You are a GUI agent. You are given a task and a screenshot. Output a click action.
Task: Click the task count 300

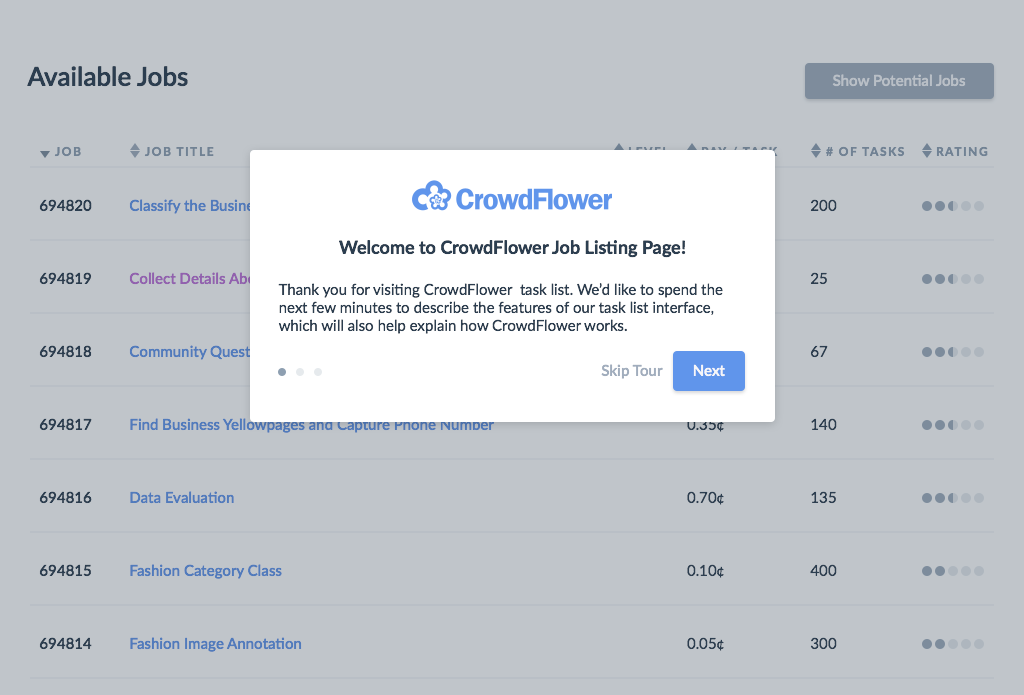pyautogui.click(x=824, y=644)
